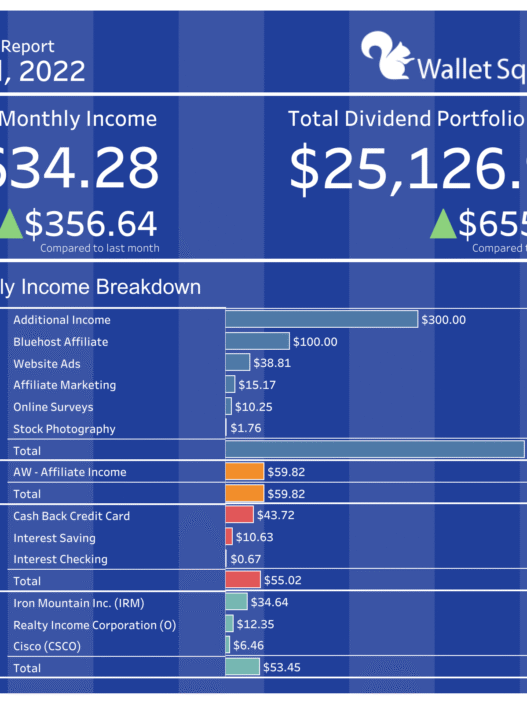Image resolution: width=527 pixels, height=703 pixels.
Task: Click the 'Monthly Income' heading
Action: click(78, 119)
